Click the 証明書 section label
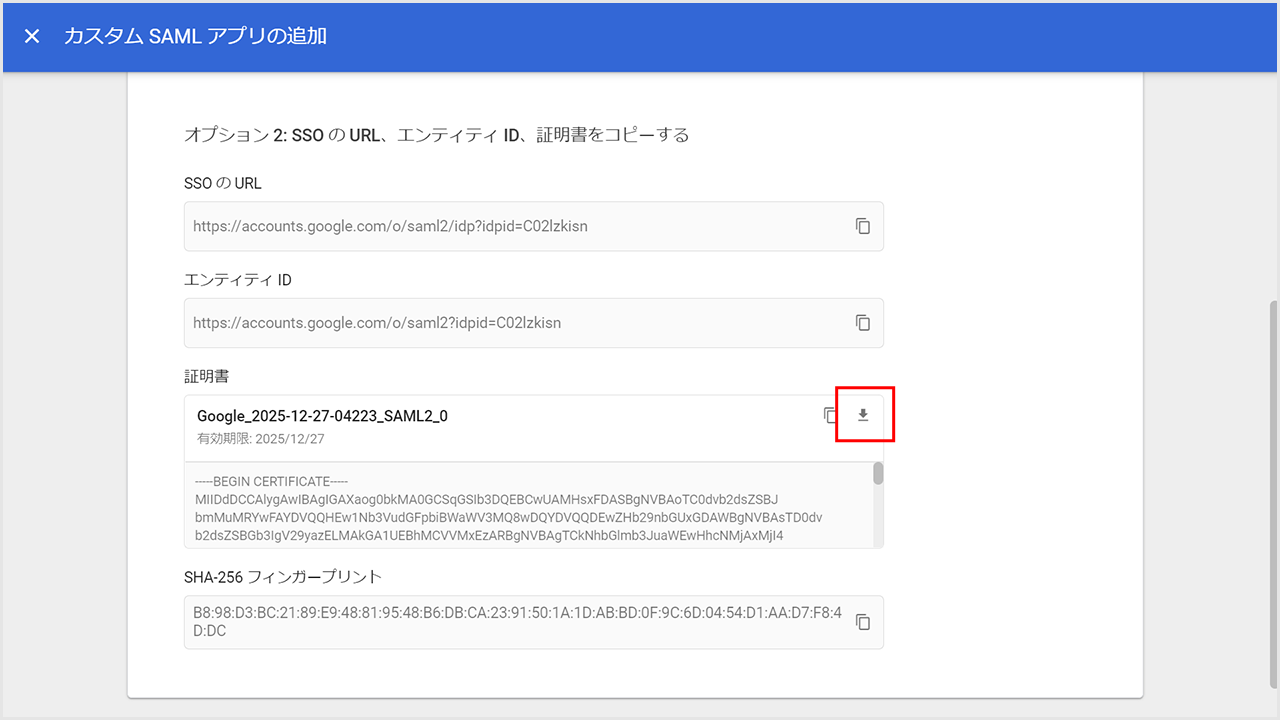 (x=207, y=376)
